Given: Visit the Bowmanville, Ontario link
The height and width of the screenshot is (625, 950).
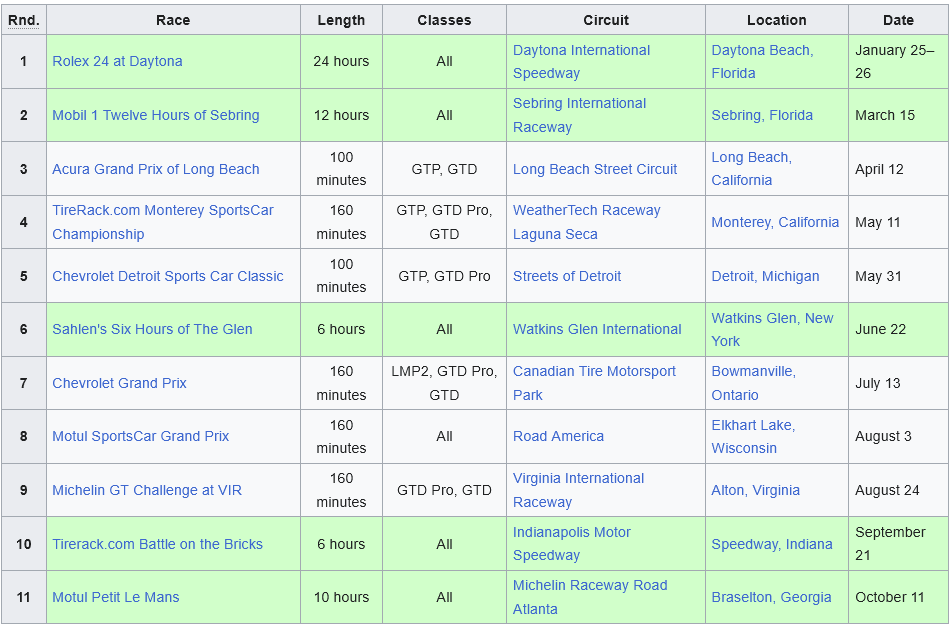Looking at the screenshot, I should 754,383.
